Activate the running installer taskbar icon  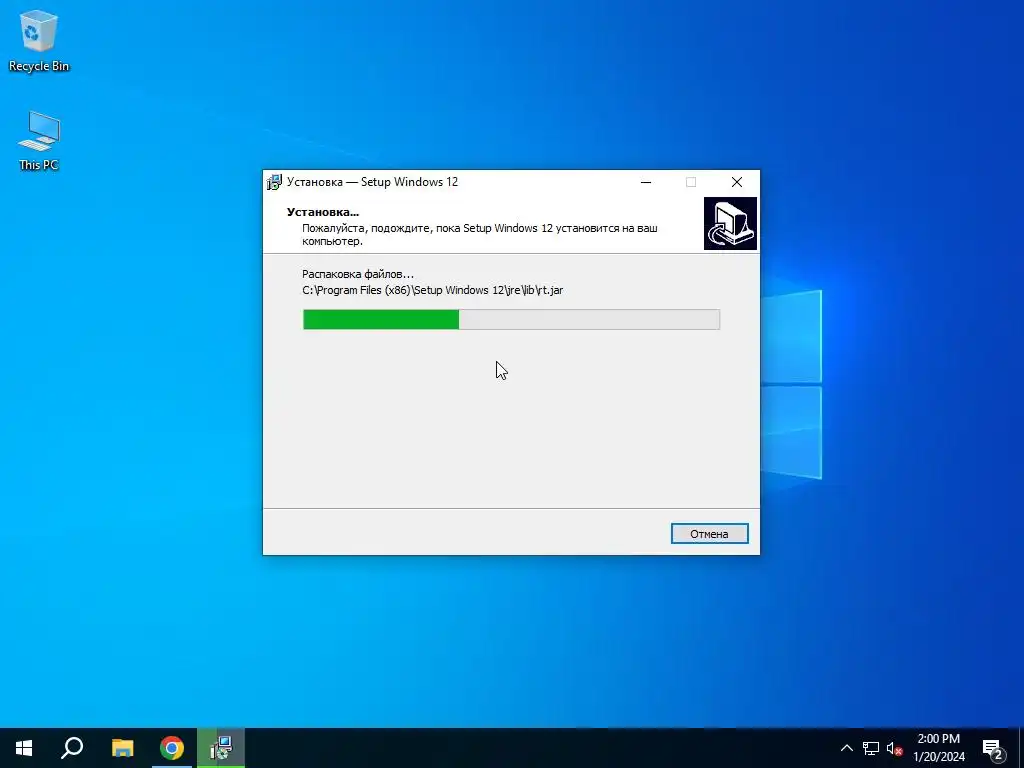(x=221, y=748)
